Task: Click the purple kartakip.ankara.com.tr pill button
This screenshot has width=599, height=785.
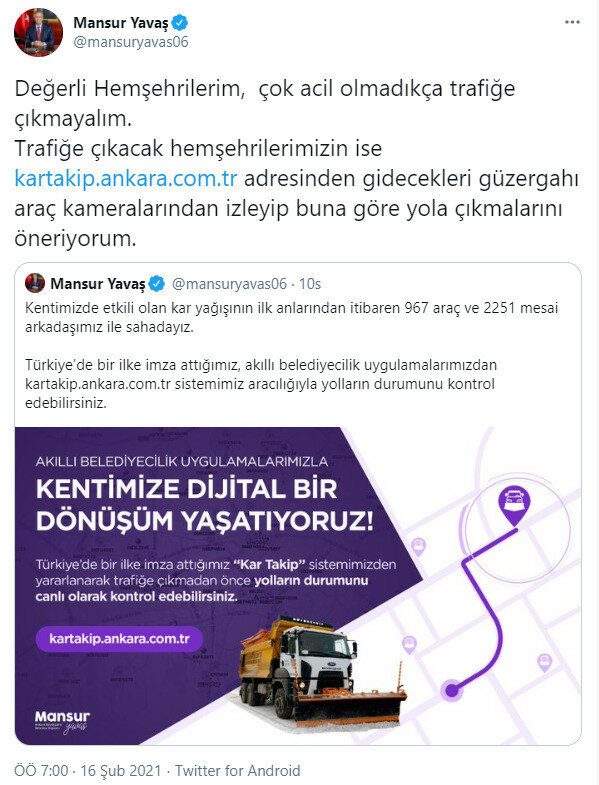Action: pyautogui.click(x=119, y=639)
